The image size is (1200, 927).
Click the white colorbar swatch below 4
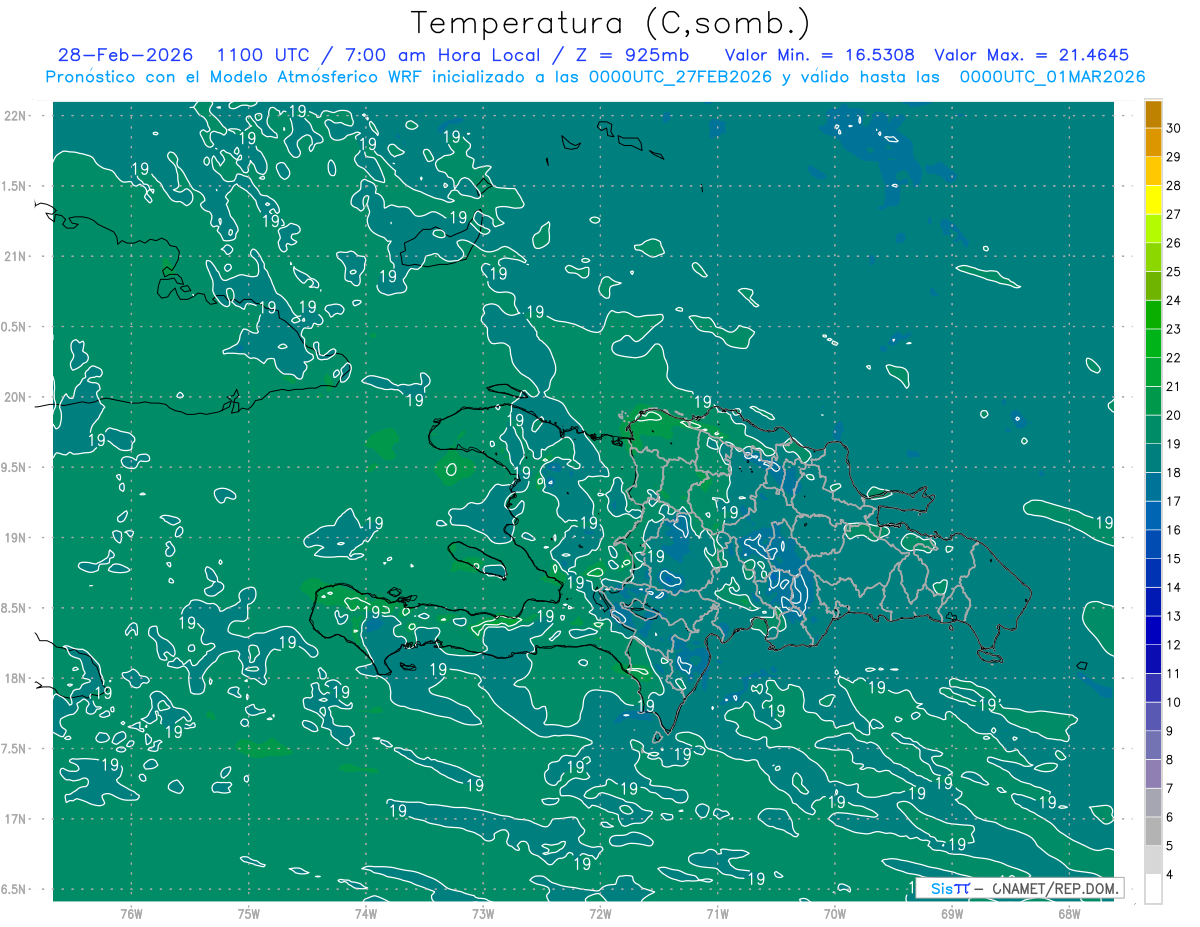[x=1153, y=889]
